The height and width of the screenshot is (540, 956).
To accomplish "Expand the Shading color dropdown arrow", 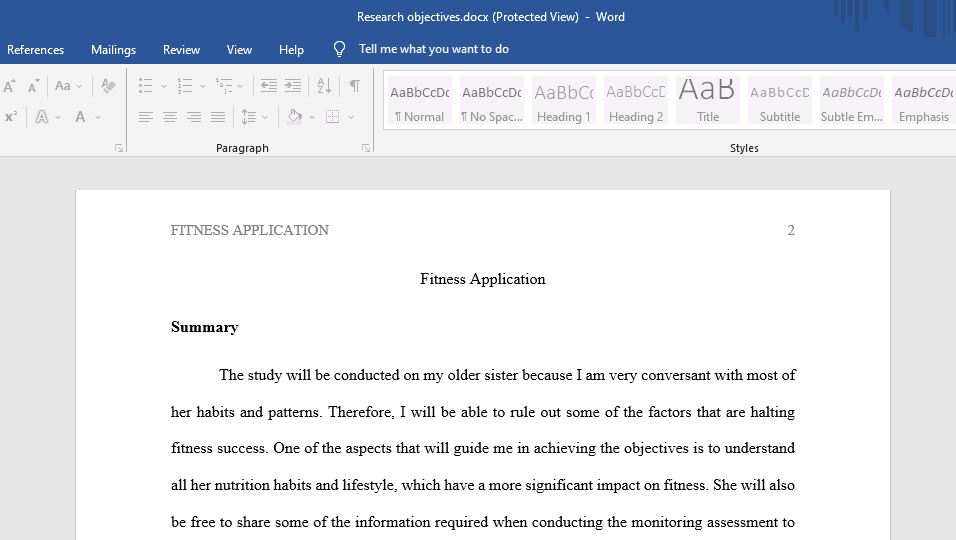I will pos(312,117).
